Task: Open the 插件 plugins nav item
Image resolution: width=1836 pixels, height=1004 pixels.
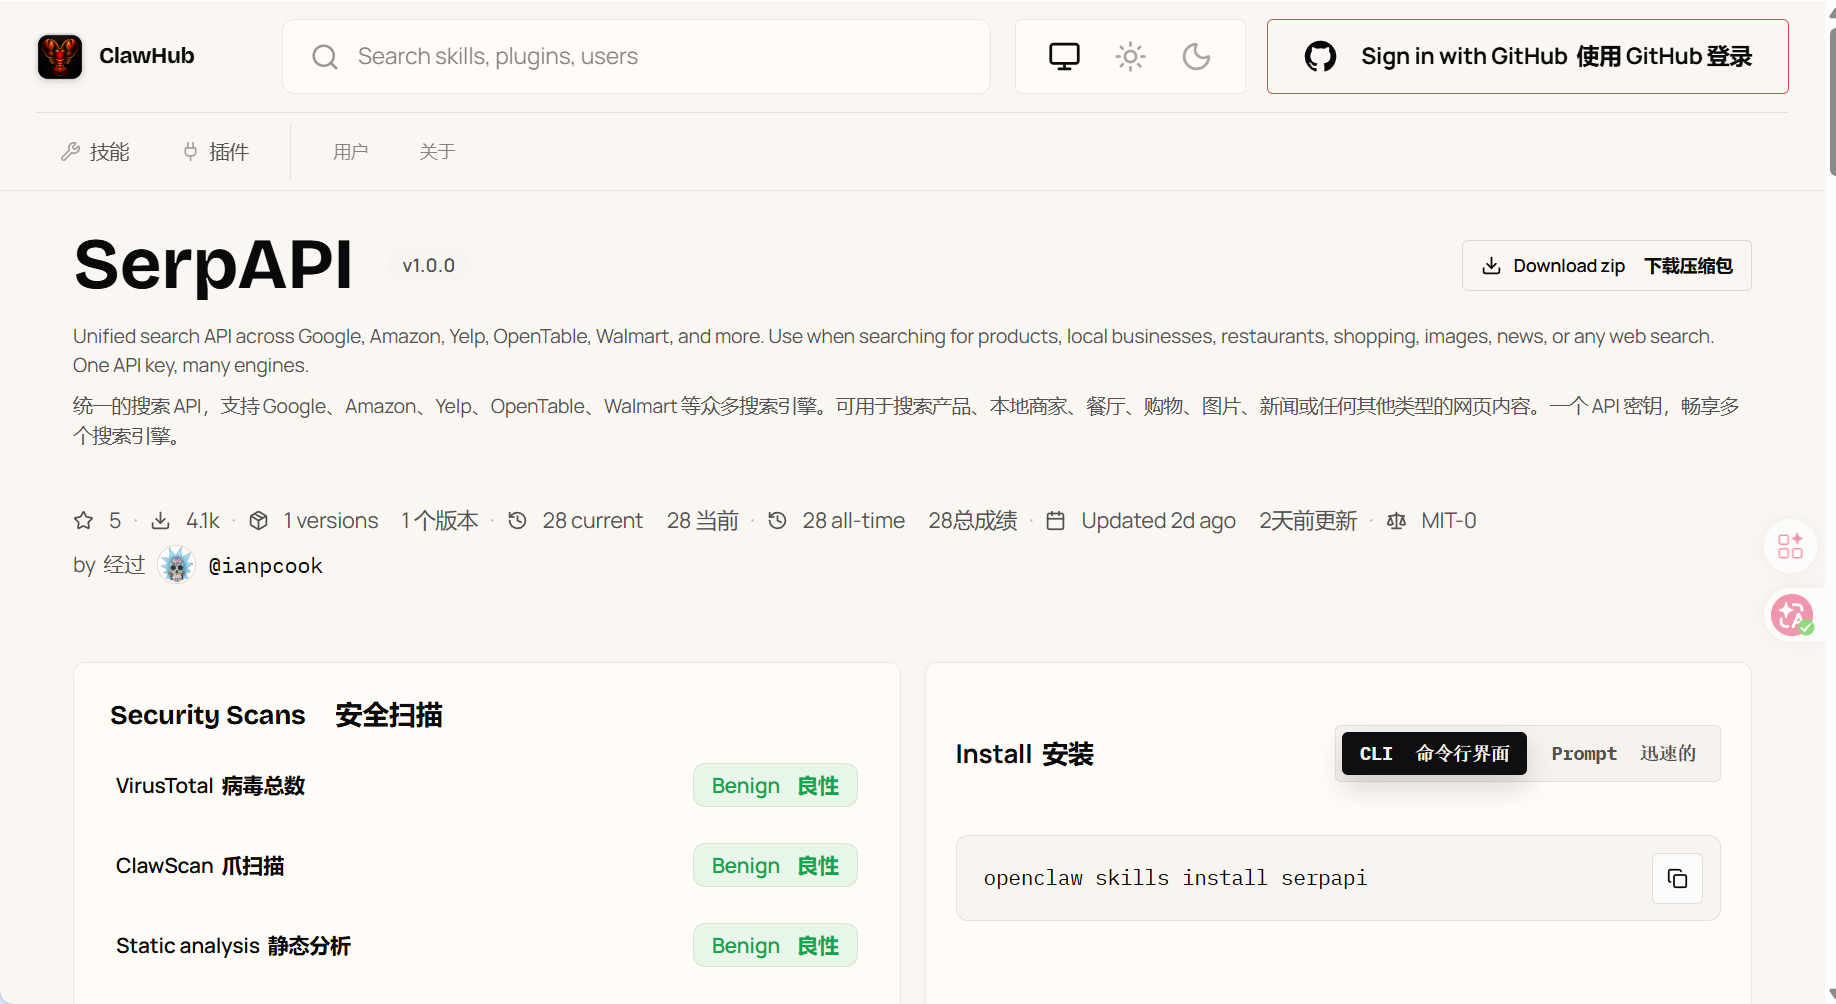Action: point(216,152)
